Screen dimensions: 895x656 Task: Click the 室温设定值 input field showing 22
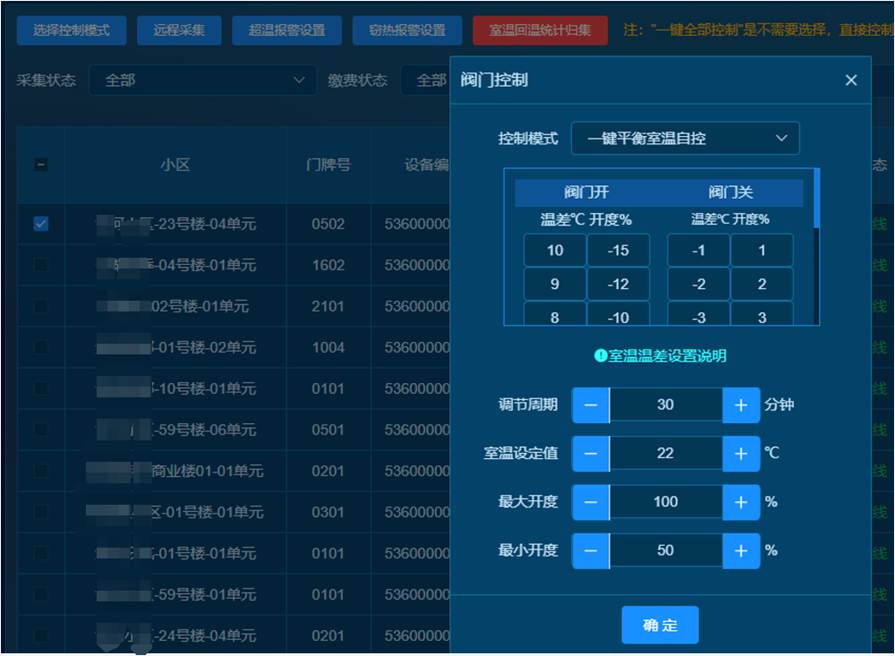point(665,453)
